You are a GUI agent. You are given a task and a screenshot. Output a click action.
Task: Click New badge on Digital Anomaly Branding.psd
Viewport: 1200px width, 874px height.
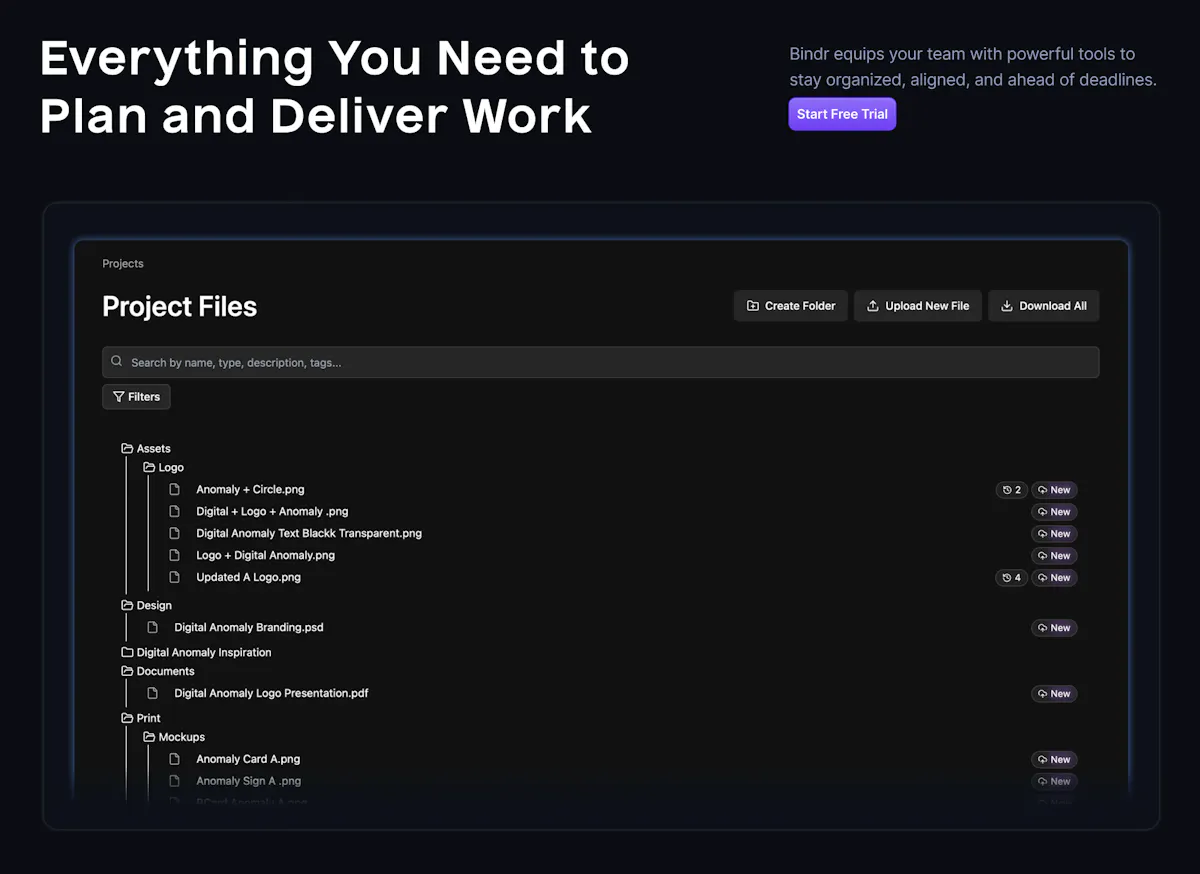click(x=1054, y=628)
